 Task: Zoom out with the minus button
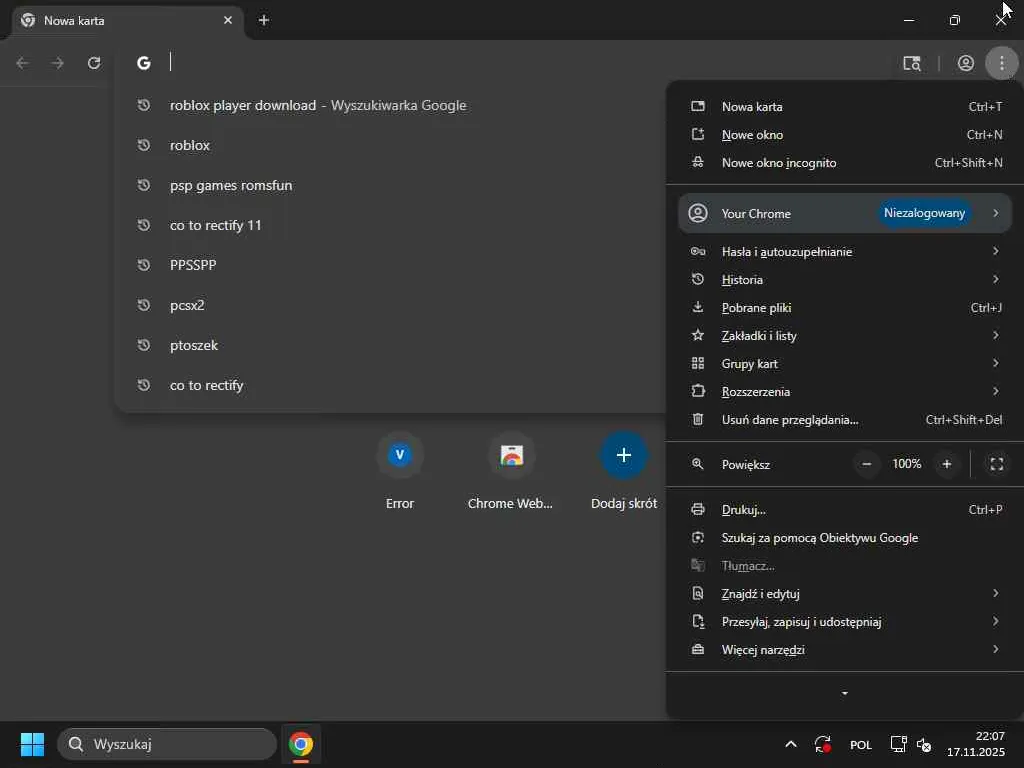867,464
